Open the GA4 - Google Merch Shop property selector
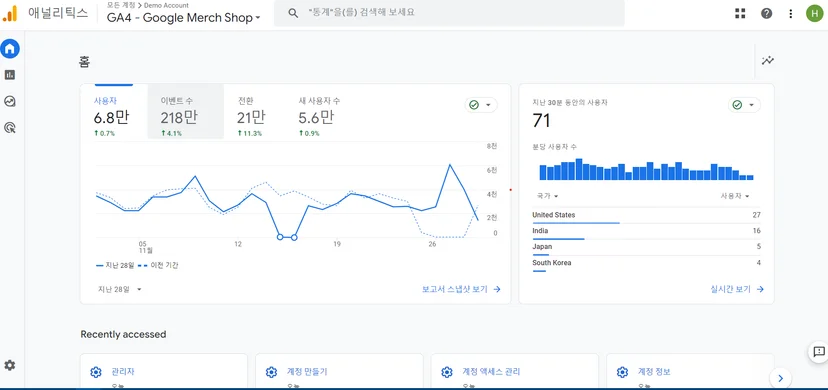Image resolution: width=828 pixels, height=390 pixels. 184,17
